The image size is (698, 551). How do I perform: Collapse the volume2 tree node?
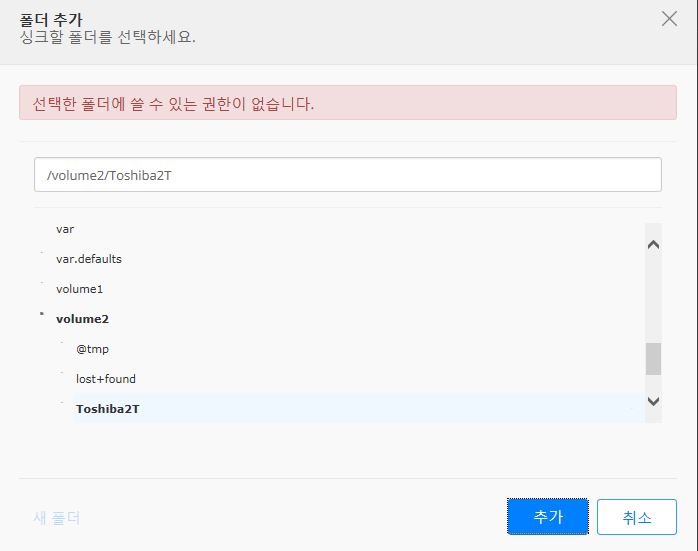pyautogui.click(x=42, y=314)
